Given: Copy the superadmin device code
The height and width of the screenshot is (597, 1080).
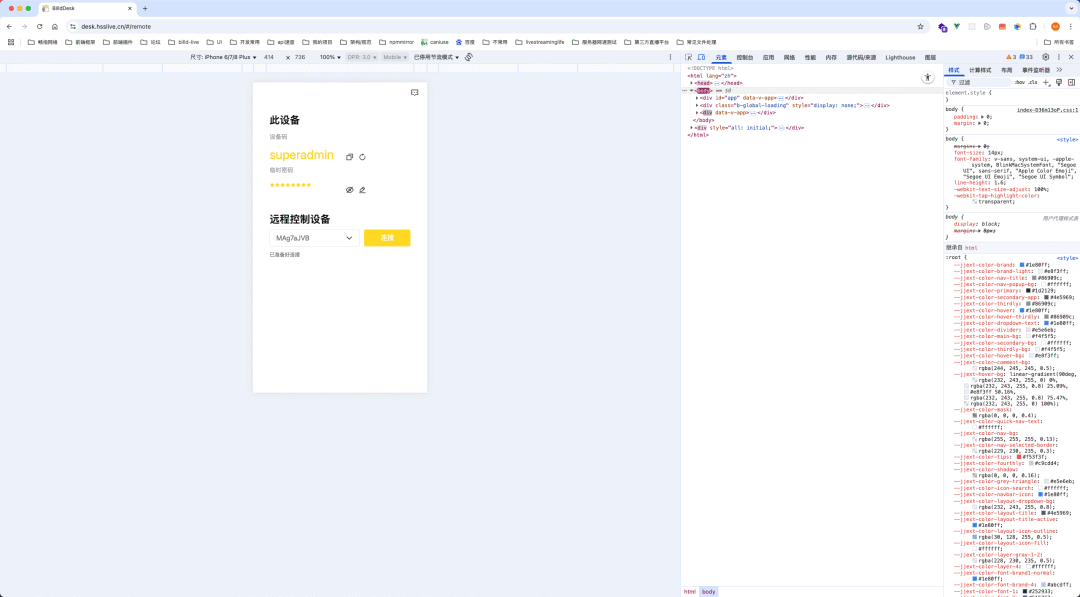Looking at the screenshot, I should 349,157.
